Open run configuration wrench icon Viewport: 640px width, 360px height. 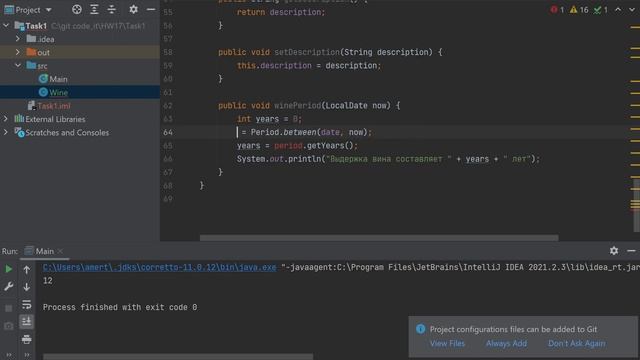[x=9, y=287]
